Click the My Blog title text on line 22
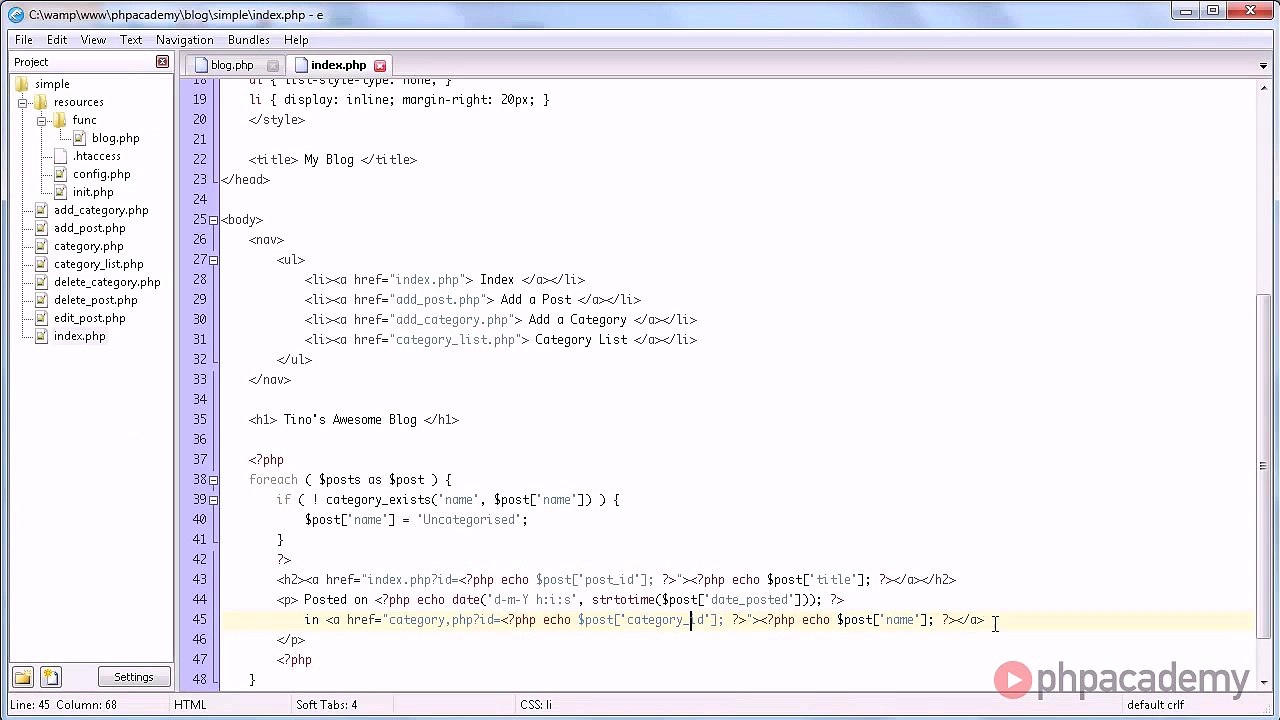 [329, 160]
